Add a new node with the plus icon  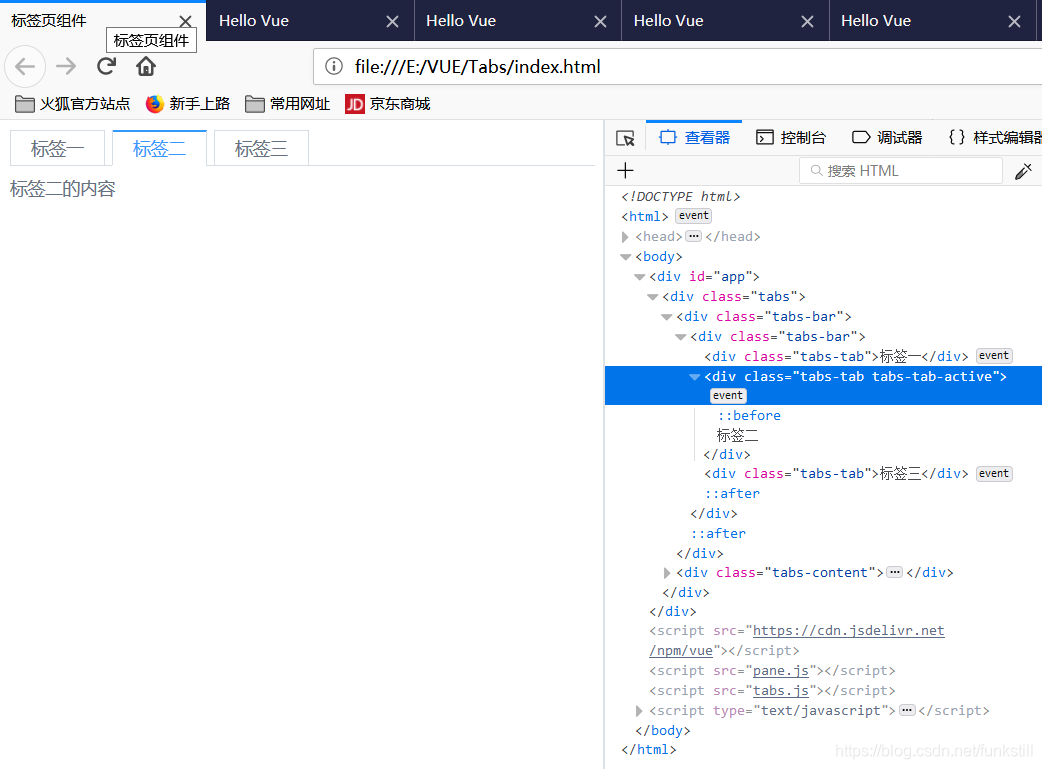click(x=625, y=171)
